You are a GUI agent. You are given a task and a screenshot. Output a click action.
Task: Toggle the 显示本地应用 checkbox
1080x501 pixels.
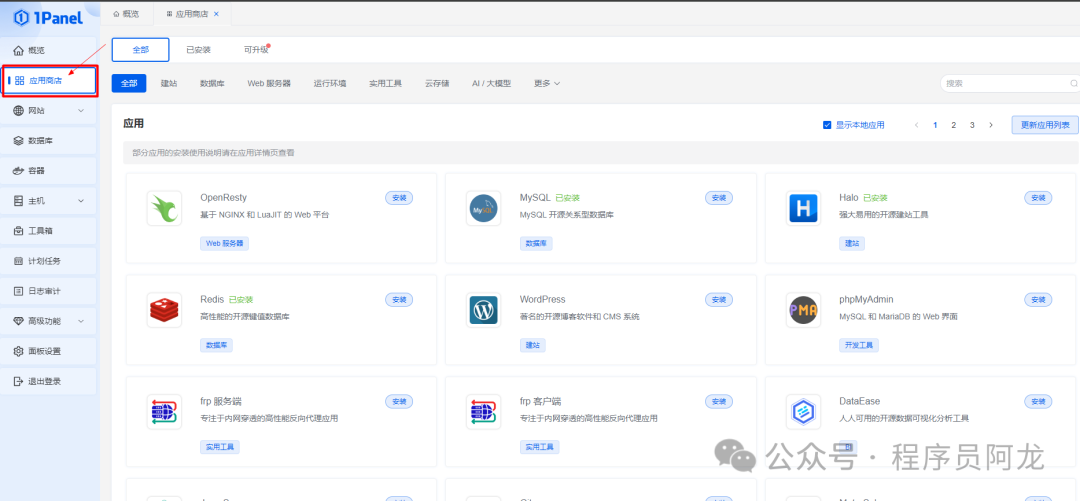coord(827,125)
